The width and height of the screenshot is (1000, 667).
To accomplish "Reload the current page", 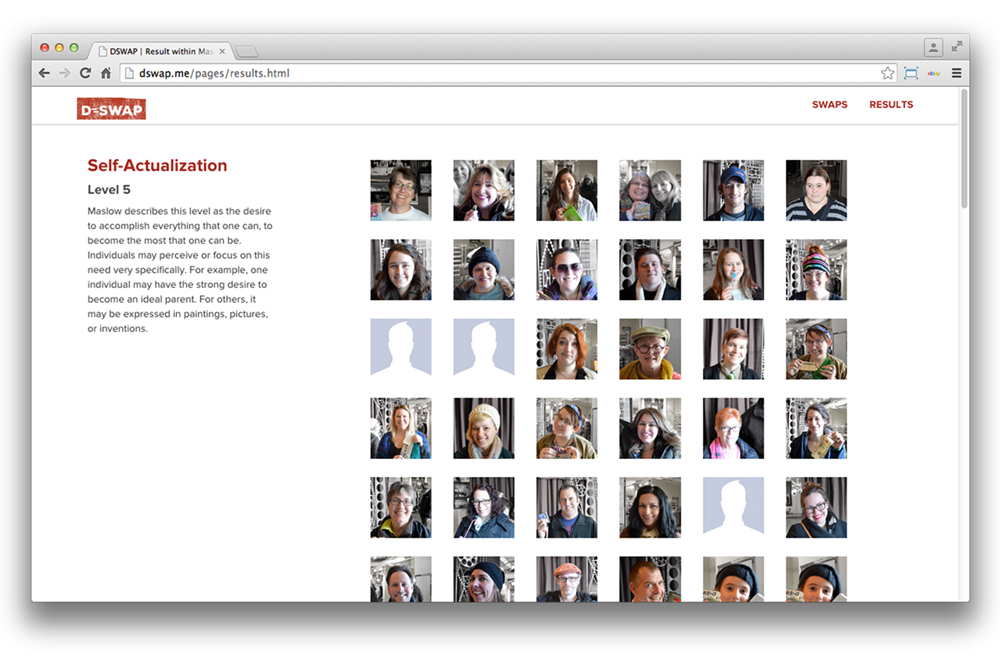I will 85,73.
